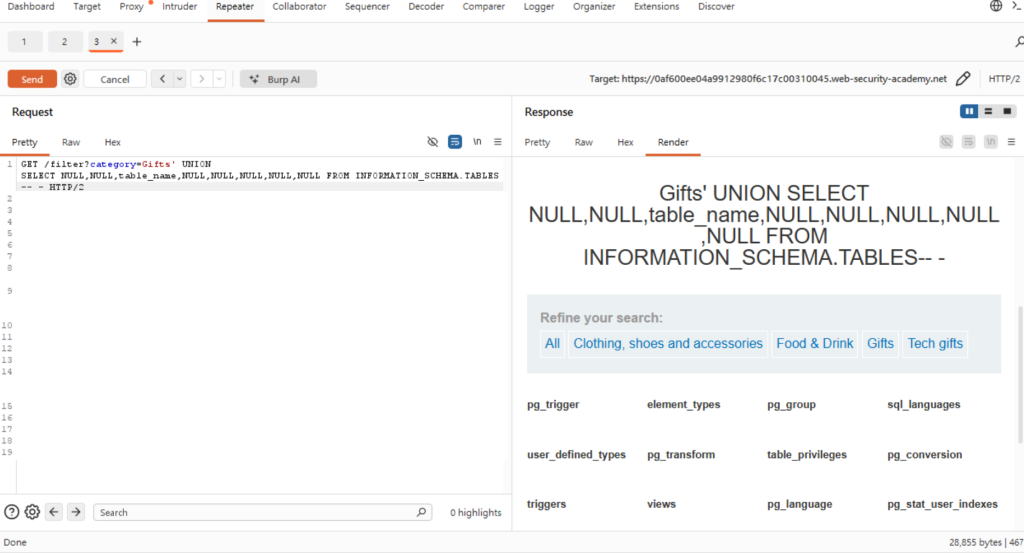
Task: Select the response Render tab
Action: [x=673, y=142]
